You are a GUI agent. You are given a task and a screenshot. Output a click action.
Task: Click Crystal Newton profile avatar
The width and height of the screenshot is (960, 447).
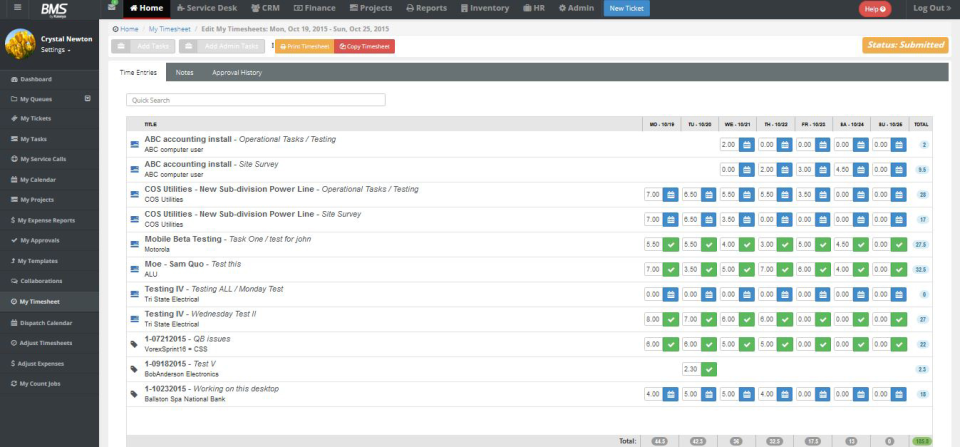click(20, 43)
